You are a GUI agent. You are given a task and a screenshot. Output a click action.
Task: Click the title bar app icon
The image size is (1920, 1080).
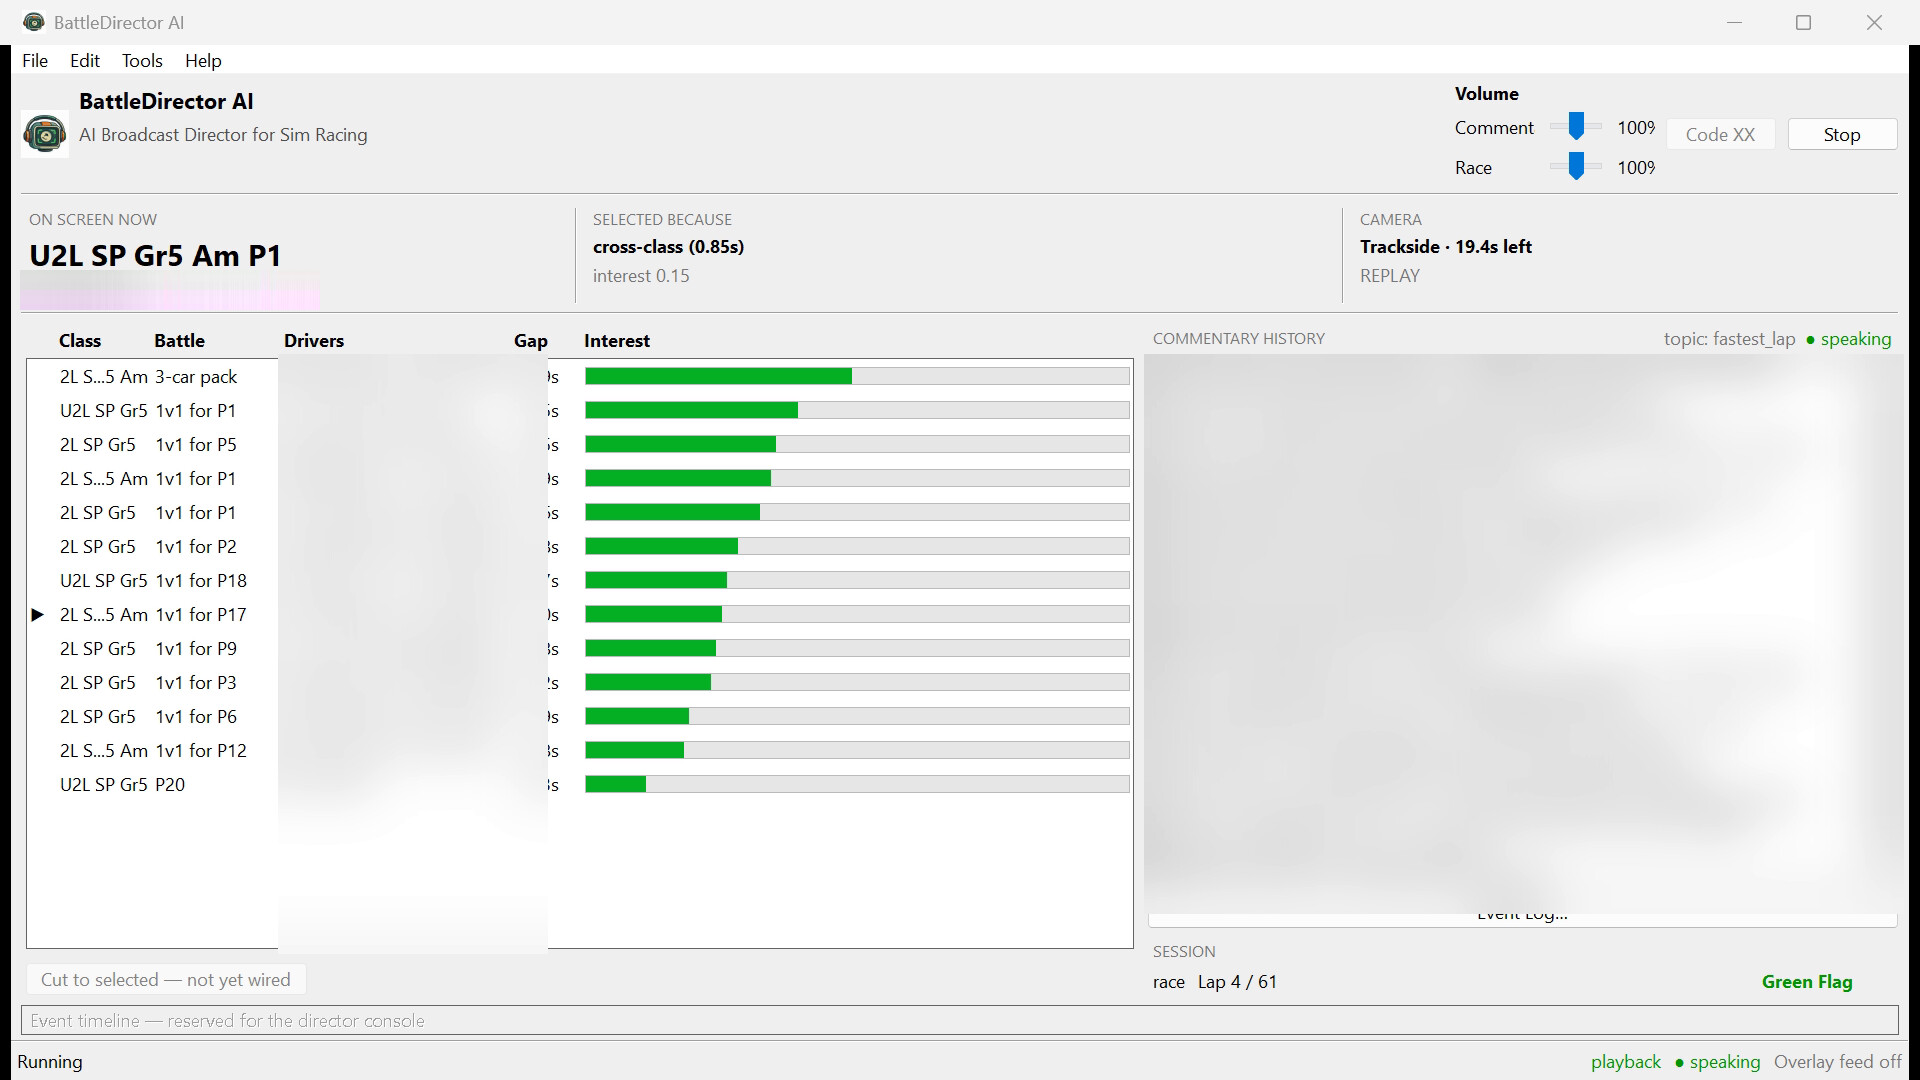pos(33,22)
